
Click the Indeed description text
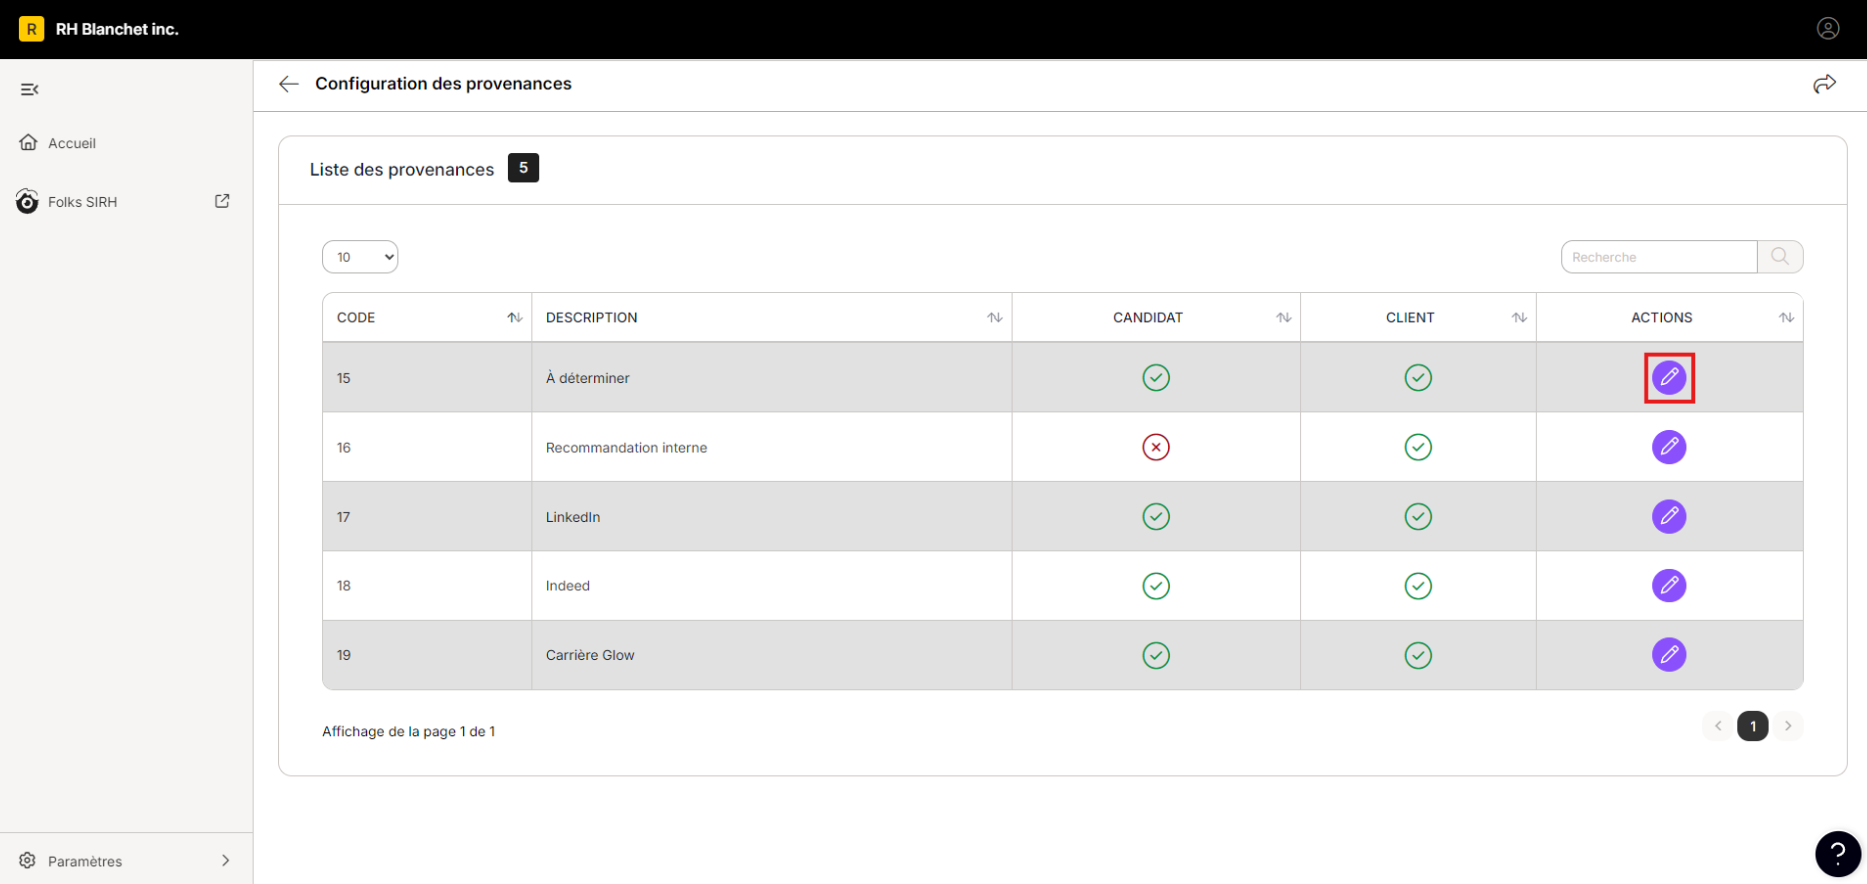coord(568,586)
